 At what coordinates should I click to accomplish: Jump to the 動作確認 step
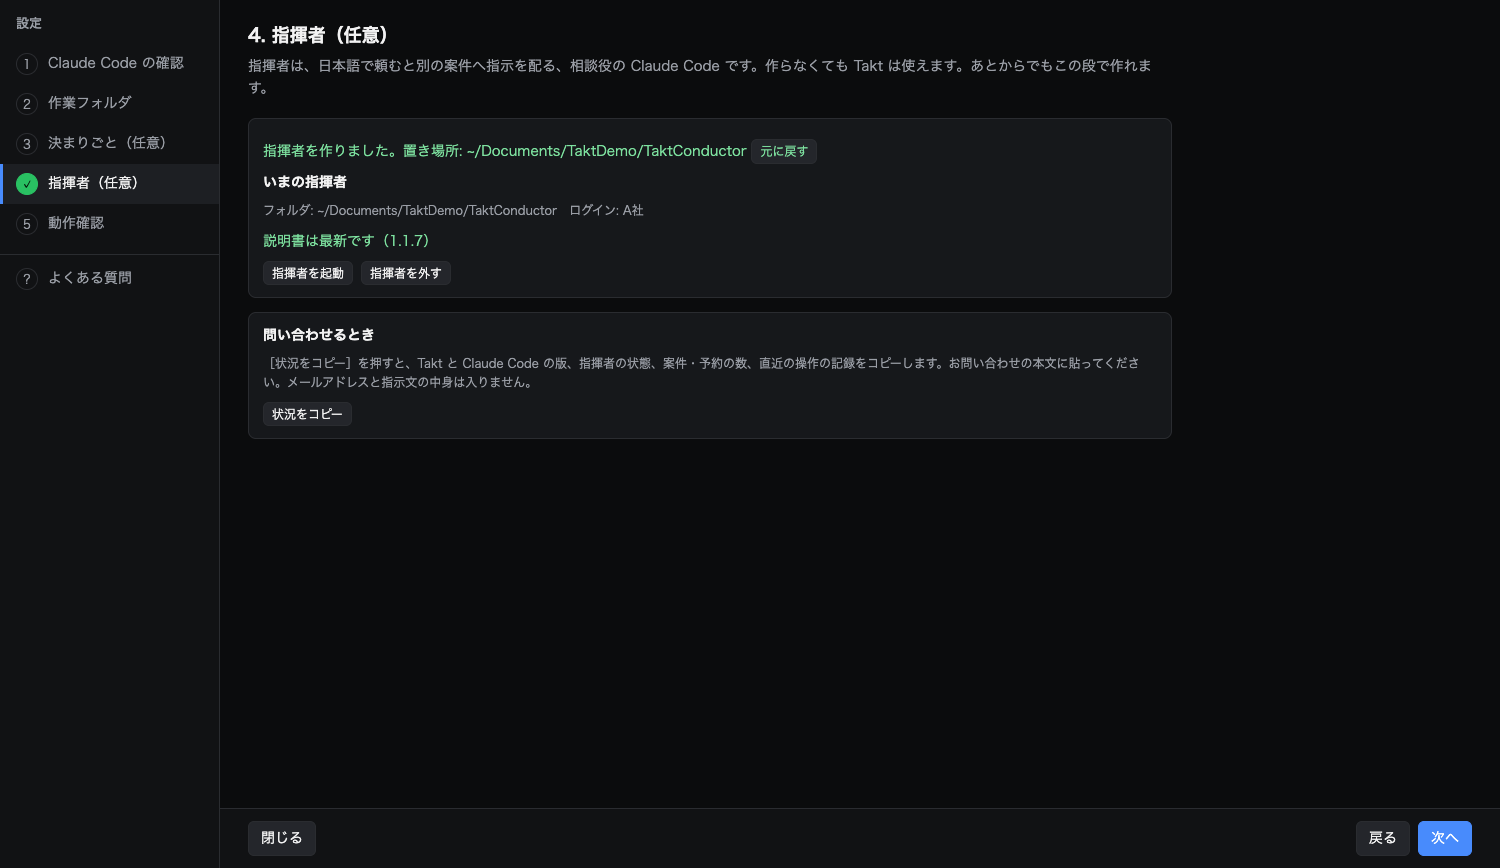[110, 223]
